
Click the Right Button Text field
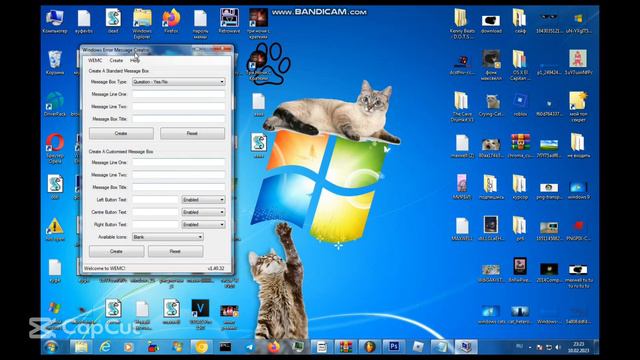tap(155, 224)
